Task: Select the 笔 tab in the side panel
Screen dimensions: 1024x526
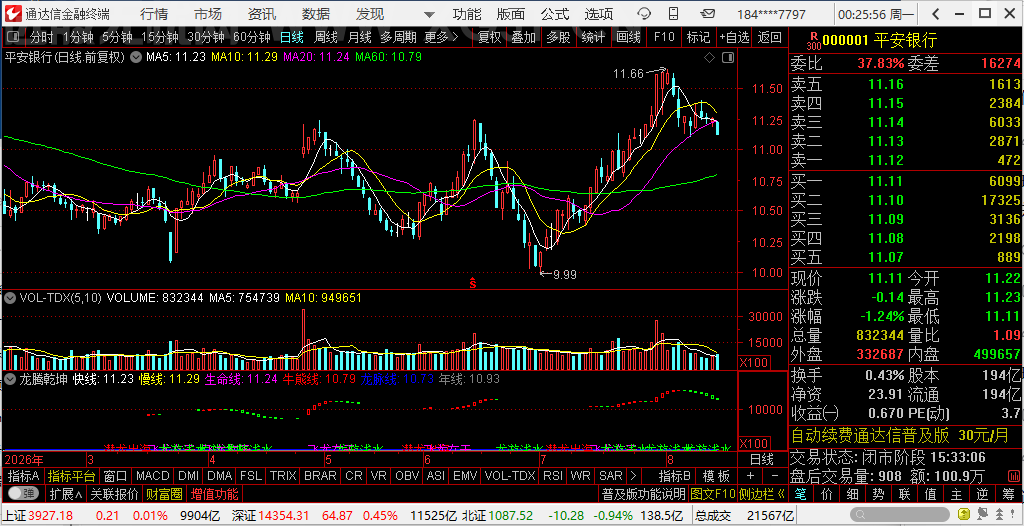Action: [800, 493]
